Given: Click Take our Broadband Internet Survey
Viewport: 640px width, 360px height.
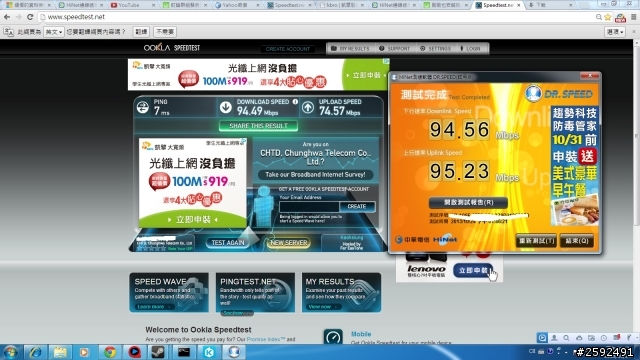Looking at the screenshot, I should point(315,175).
